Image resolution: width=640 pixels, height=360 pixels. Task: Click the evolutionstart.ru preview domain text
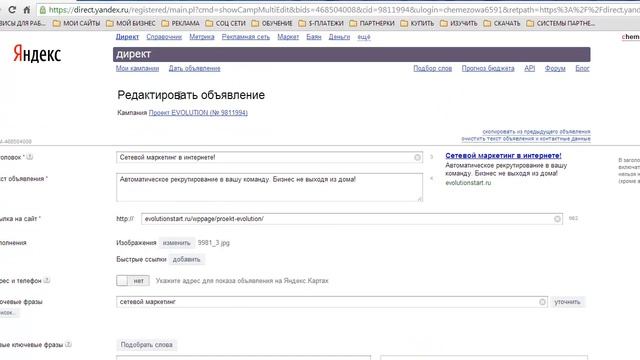click(x=468, y=183)
